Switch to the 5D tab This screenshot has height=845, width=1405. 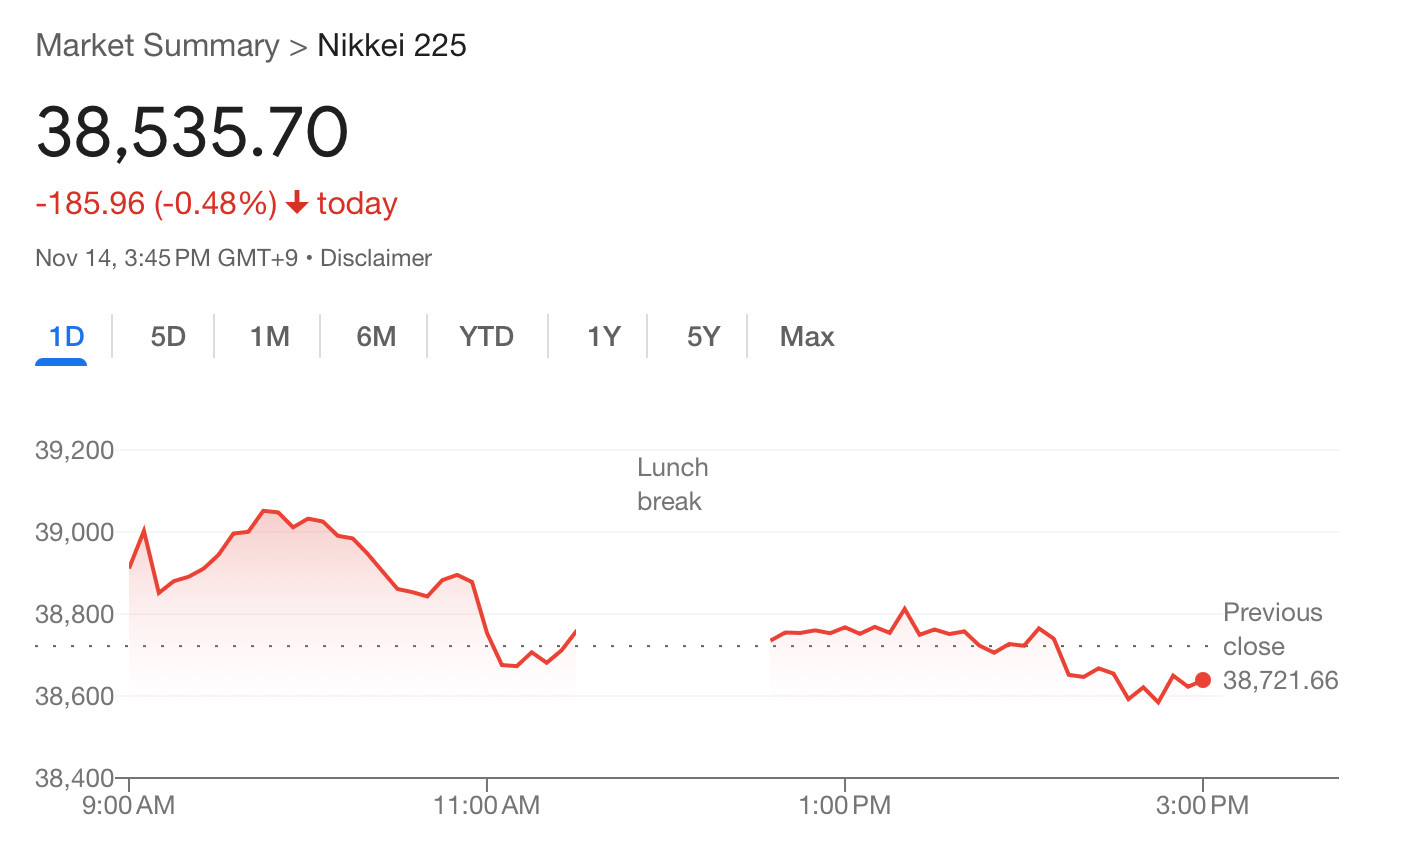pyautogui.click(x=168, y=337)
